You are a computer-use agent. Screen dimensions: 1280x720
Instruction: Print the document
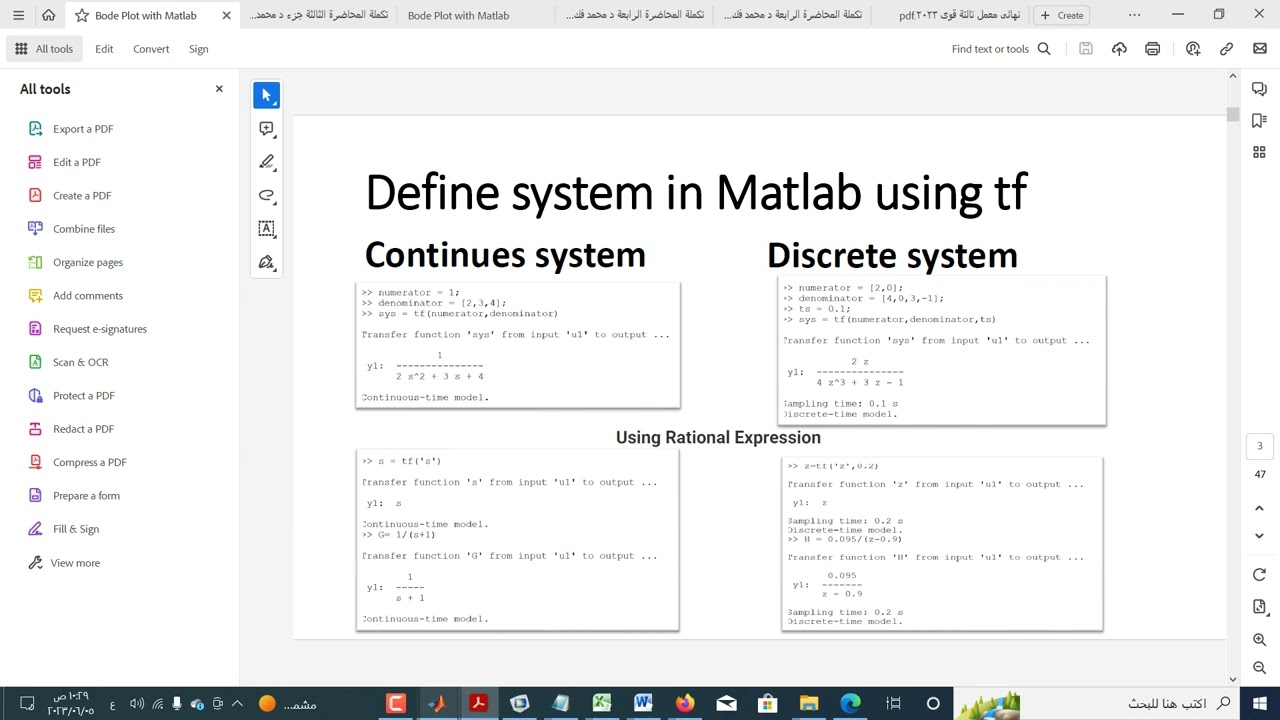click(1152, 49)
